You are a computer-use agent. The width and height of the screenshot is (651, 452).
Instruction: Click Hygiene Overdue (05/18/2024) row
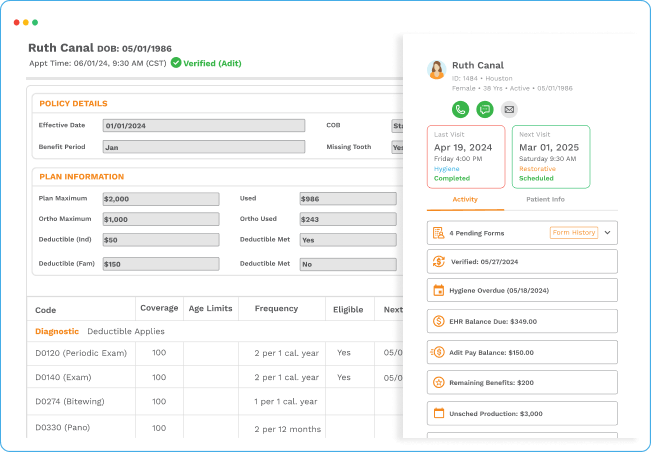(x=522, y=290)
